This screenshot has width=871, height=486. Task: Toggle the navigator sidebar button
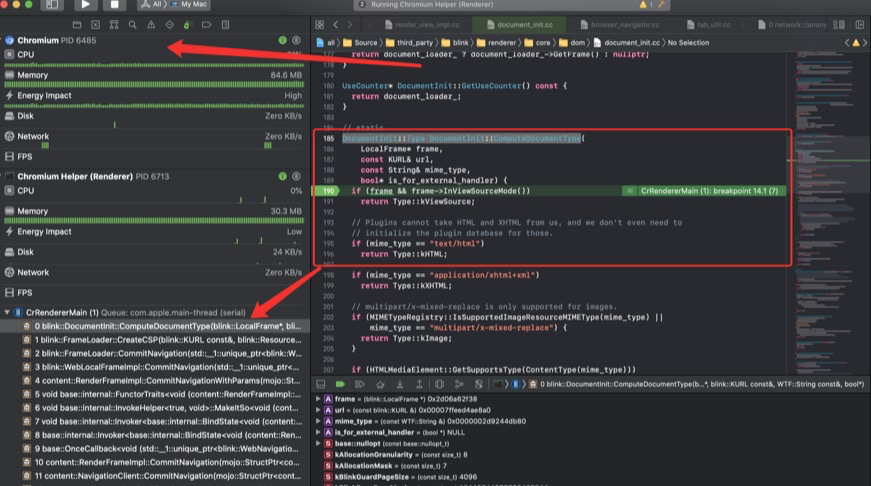pos(52,4)
